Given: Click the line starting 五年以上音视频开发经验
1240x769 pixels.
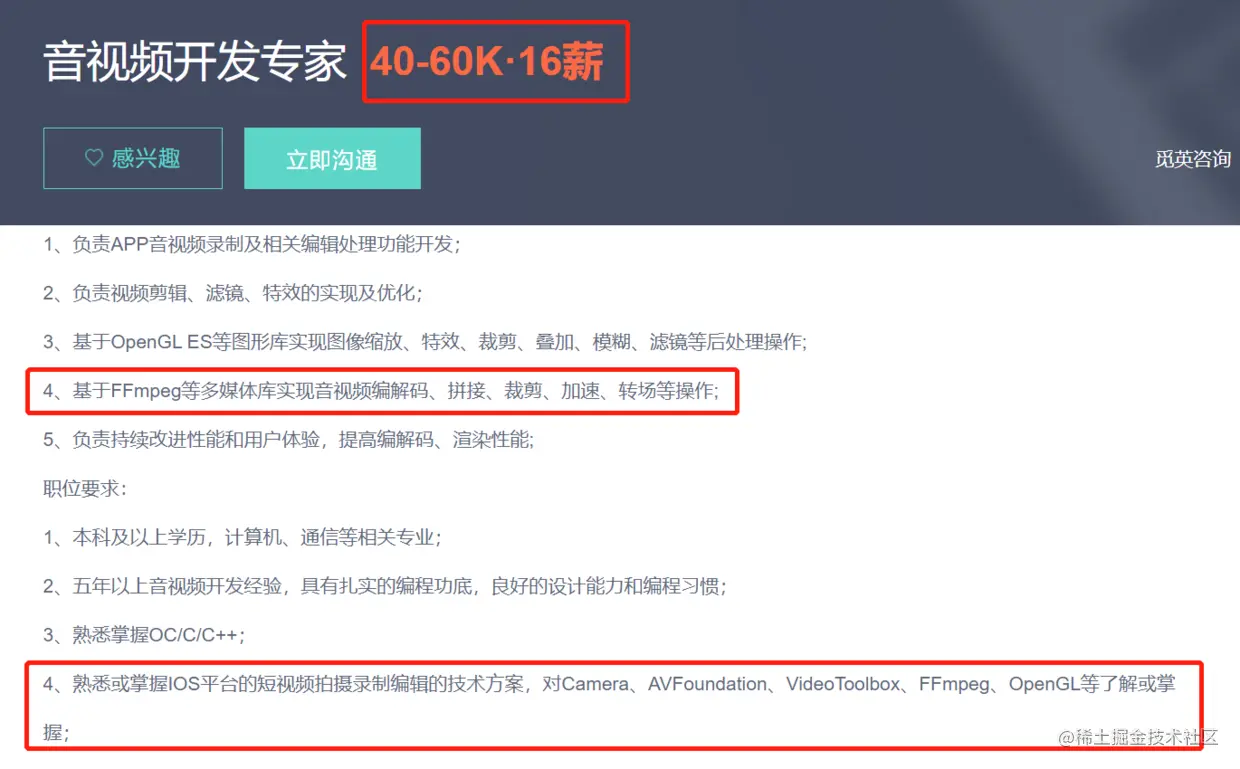Looking at the screenshot, I should (385, 587).
